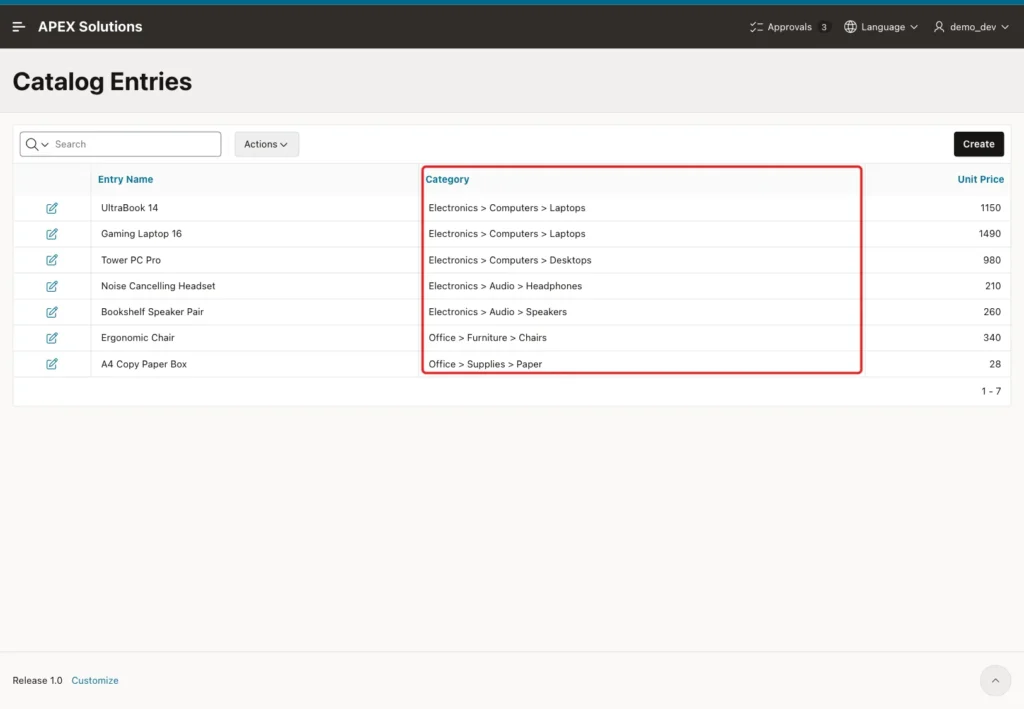Viewport: 1024px width, 709px height.
Task: Expand the demo_dev user menu chevron
Action: pyautogui.click(x=1005, y=27)
